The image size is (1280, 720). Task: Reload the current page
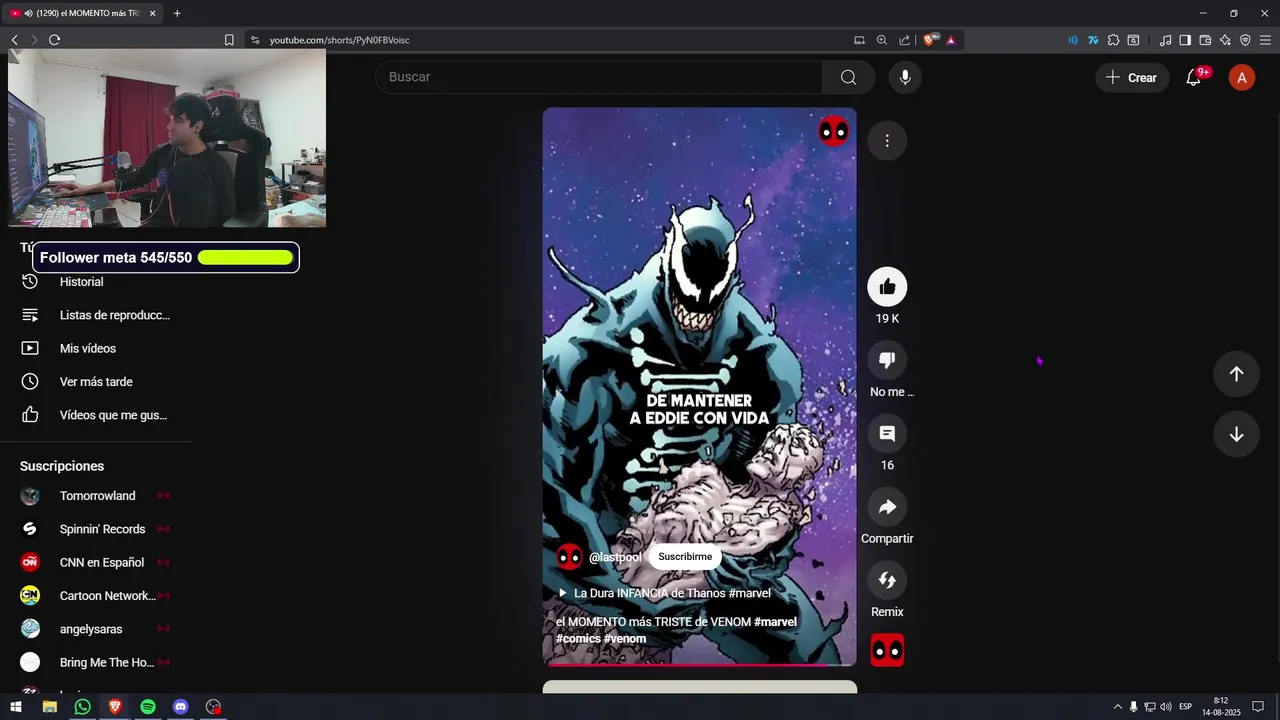point(54,40)
